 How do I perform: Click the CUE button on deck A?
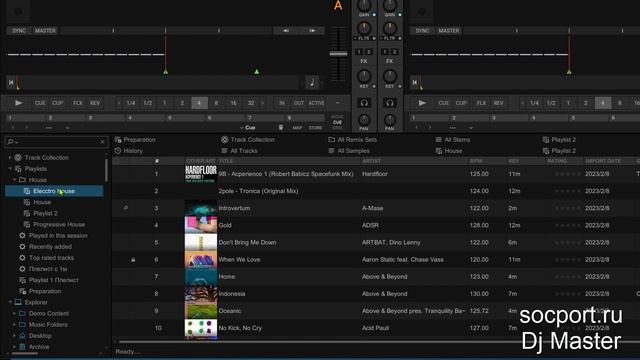point(40,103)
